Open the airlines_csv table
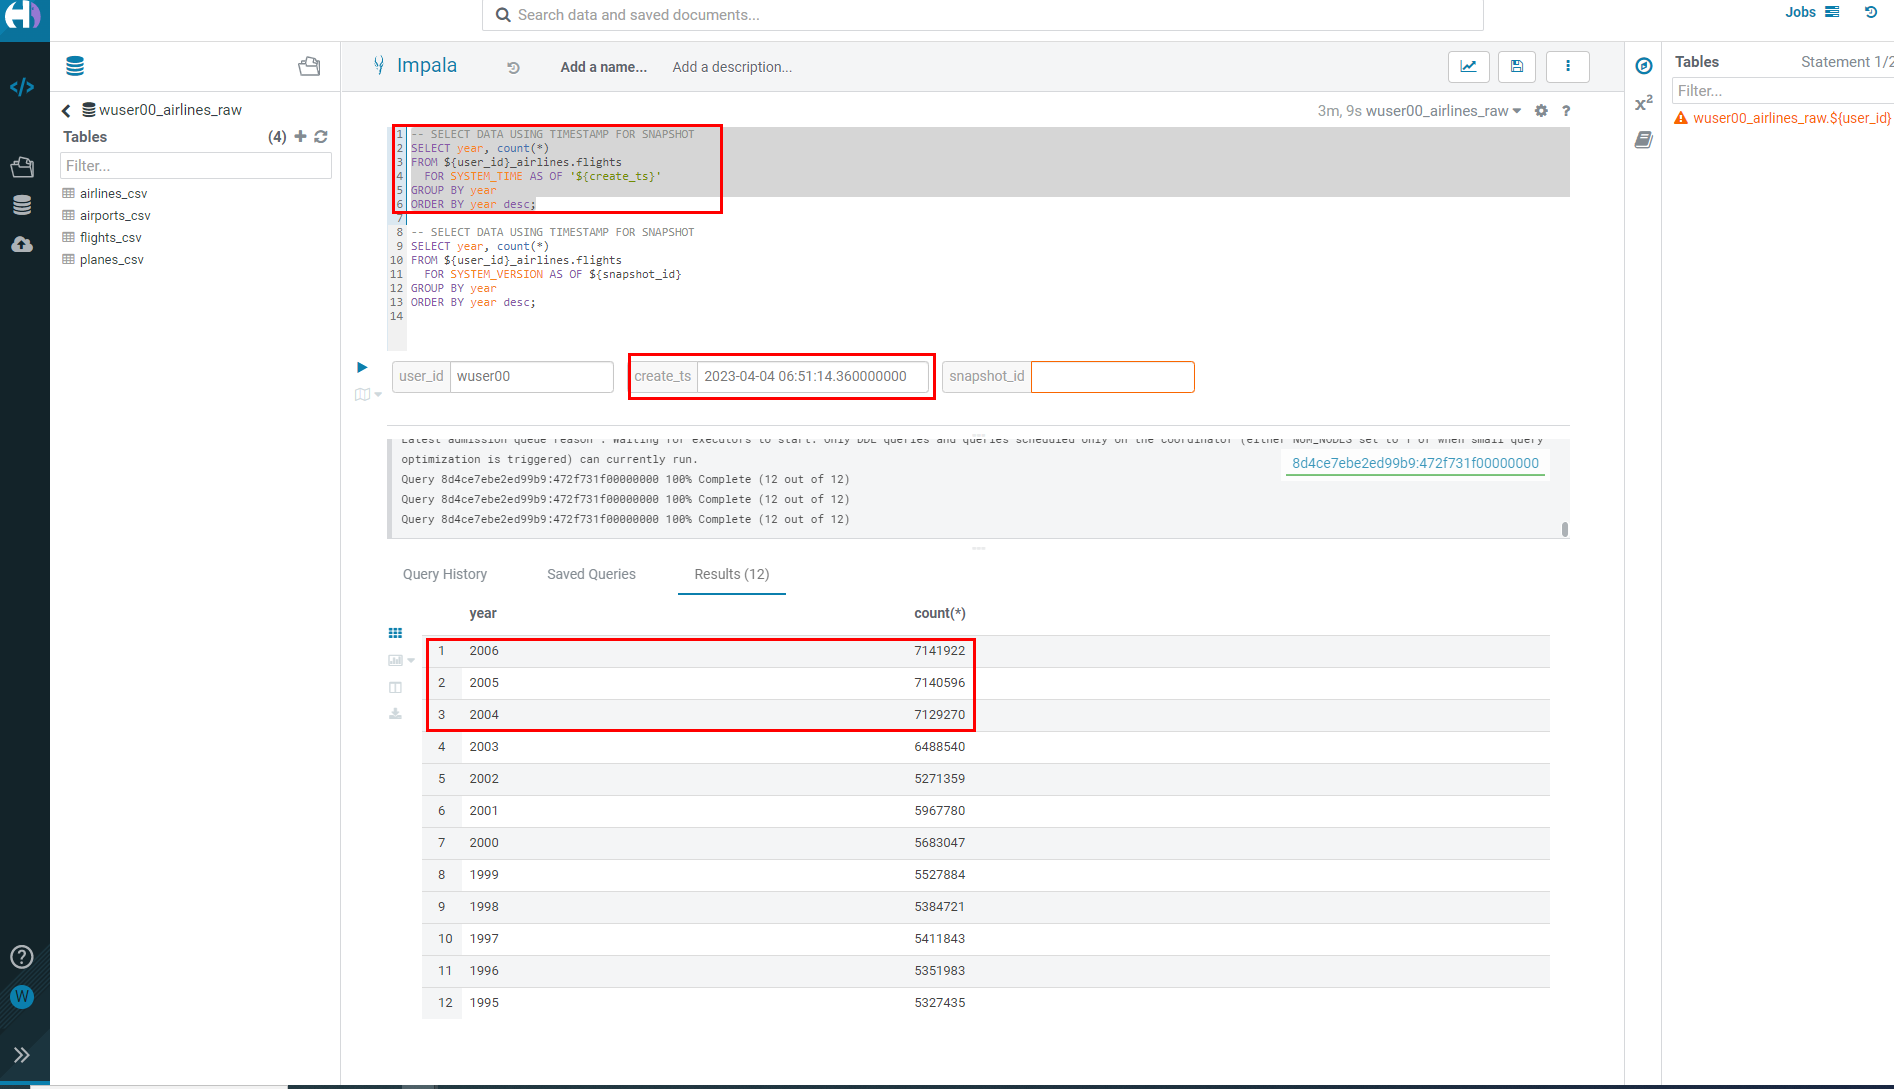This screenshot has width=1894, height=1089. [x=113, y=193]
